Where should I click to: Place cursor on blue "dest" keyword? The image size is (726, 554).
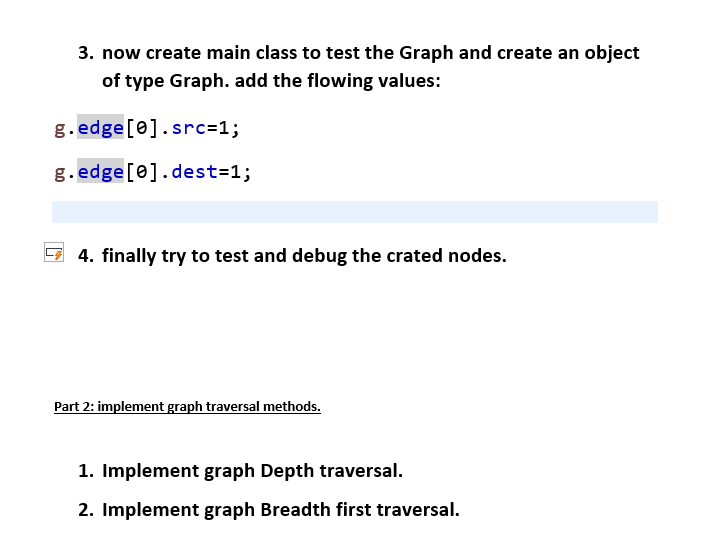[x=194, y=172]
